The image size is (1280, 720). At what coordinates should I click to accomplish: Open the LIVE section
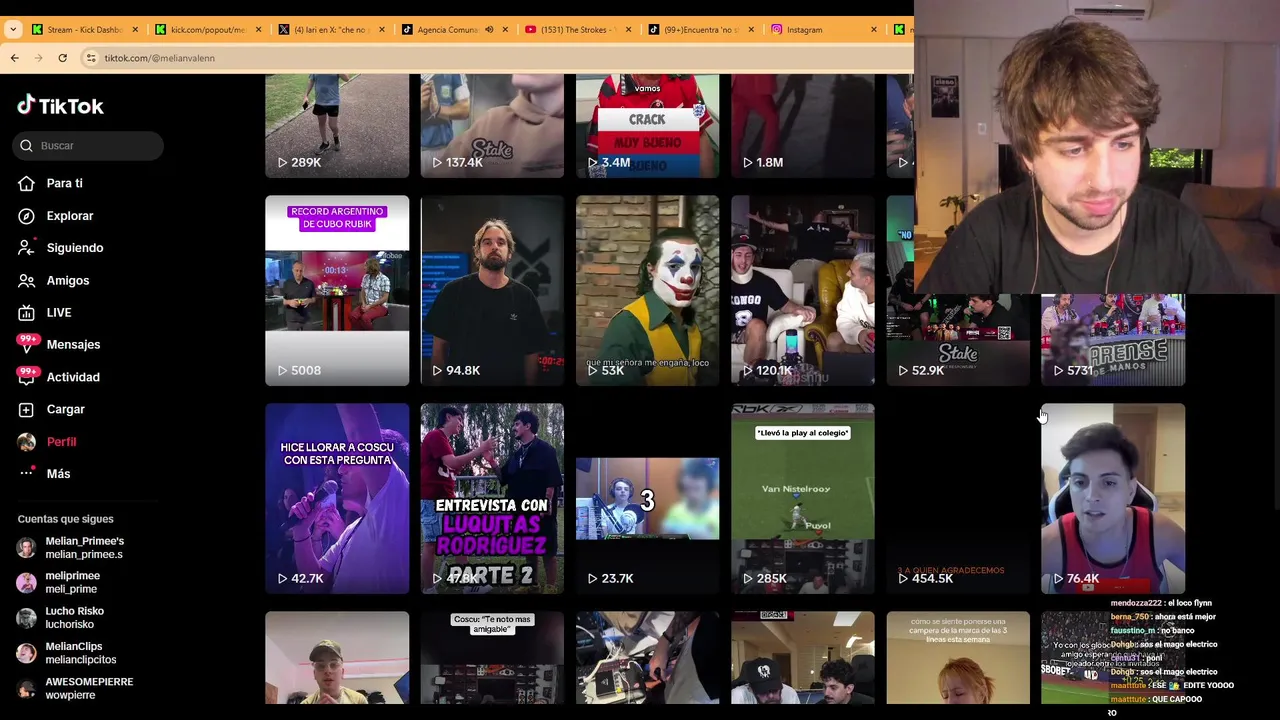pyautogui.click(x=58, y=313)
